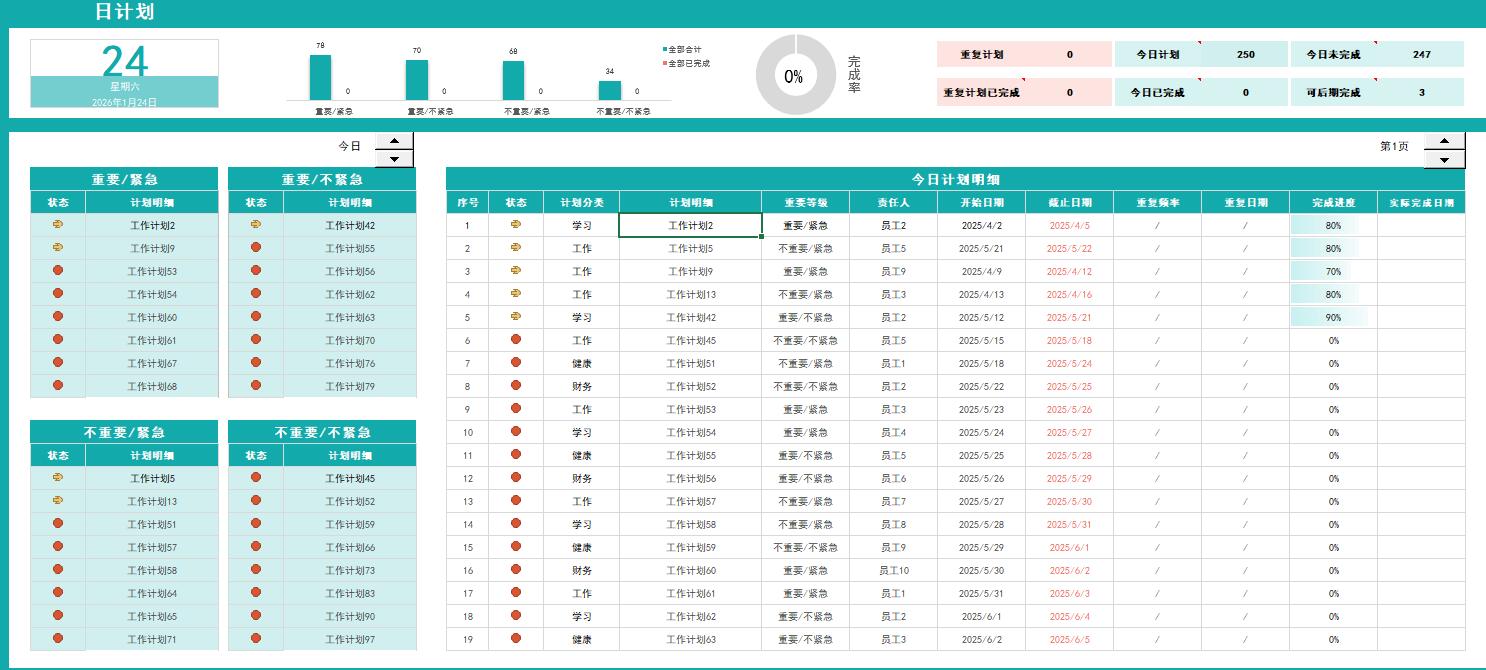Click yellow status icon in detail table row 1
This screenshot has height=670, width=1486.
click(x=516, y=225)
